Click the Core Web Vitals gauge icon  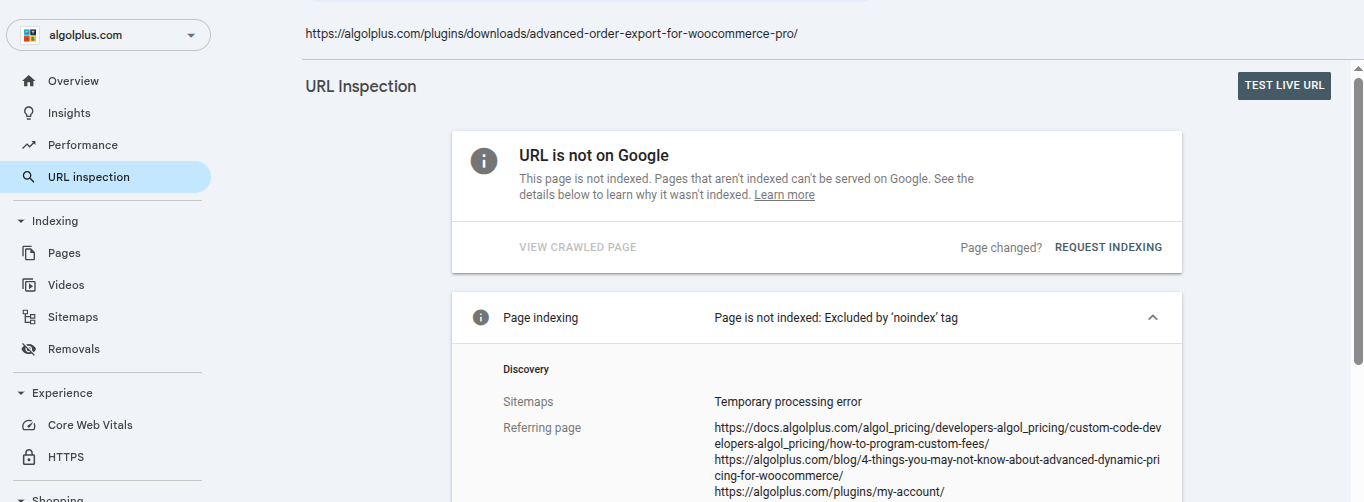coord(29,425)
